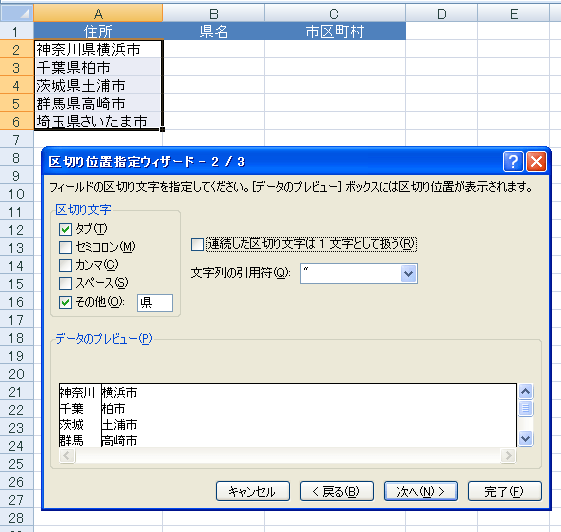Click the キャンセル button

point(253,491)
